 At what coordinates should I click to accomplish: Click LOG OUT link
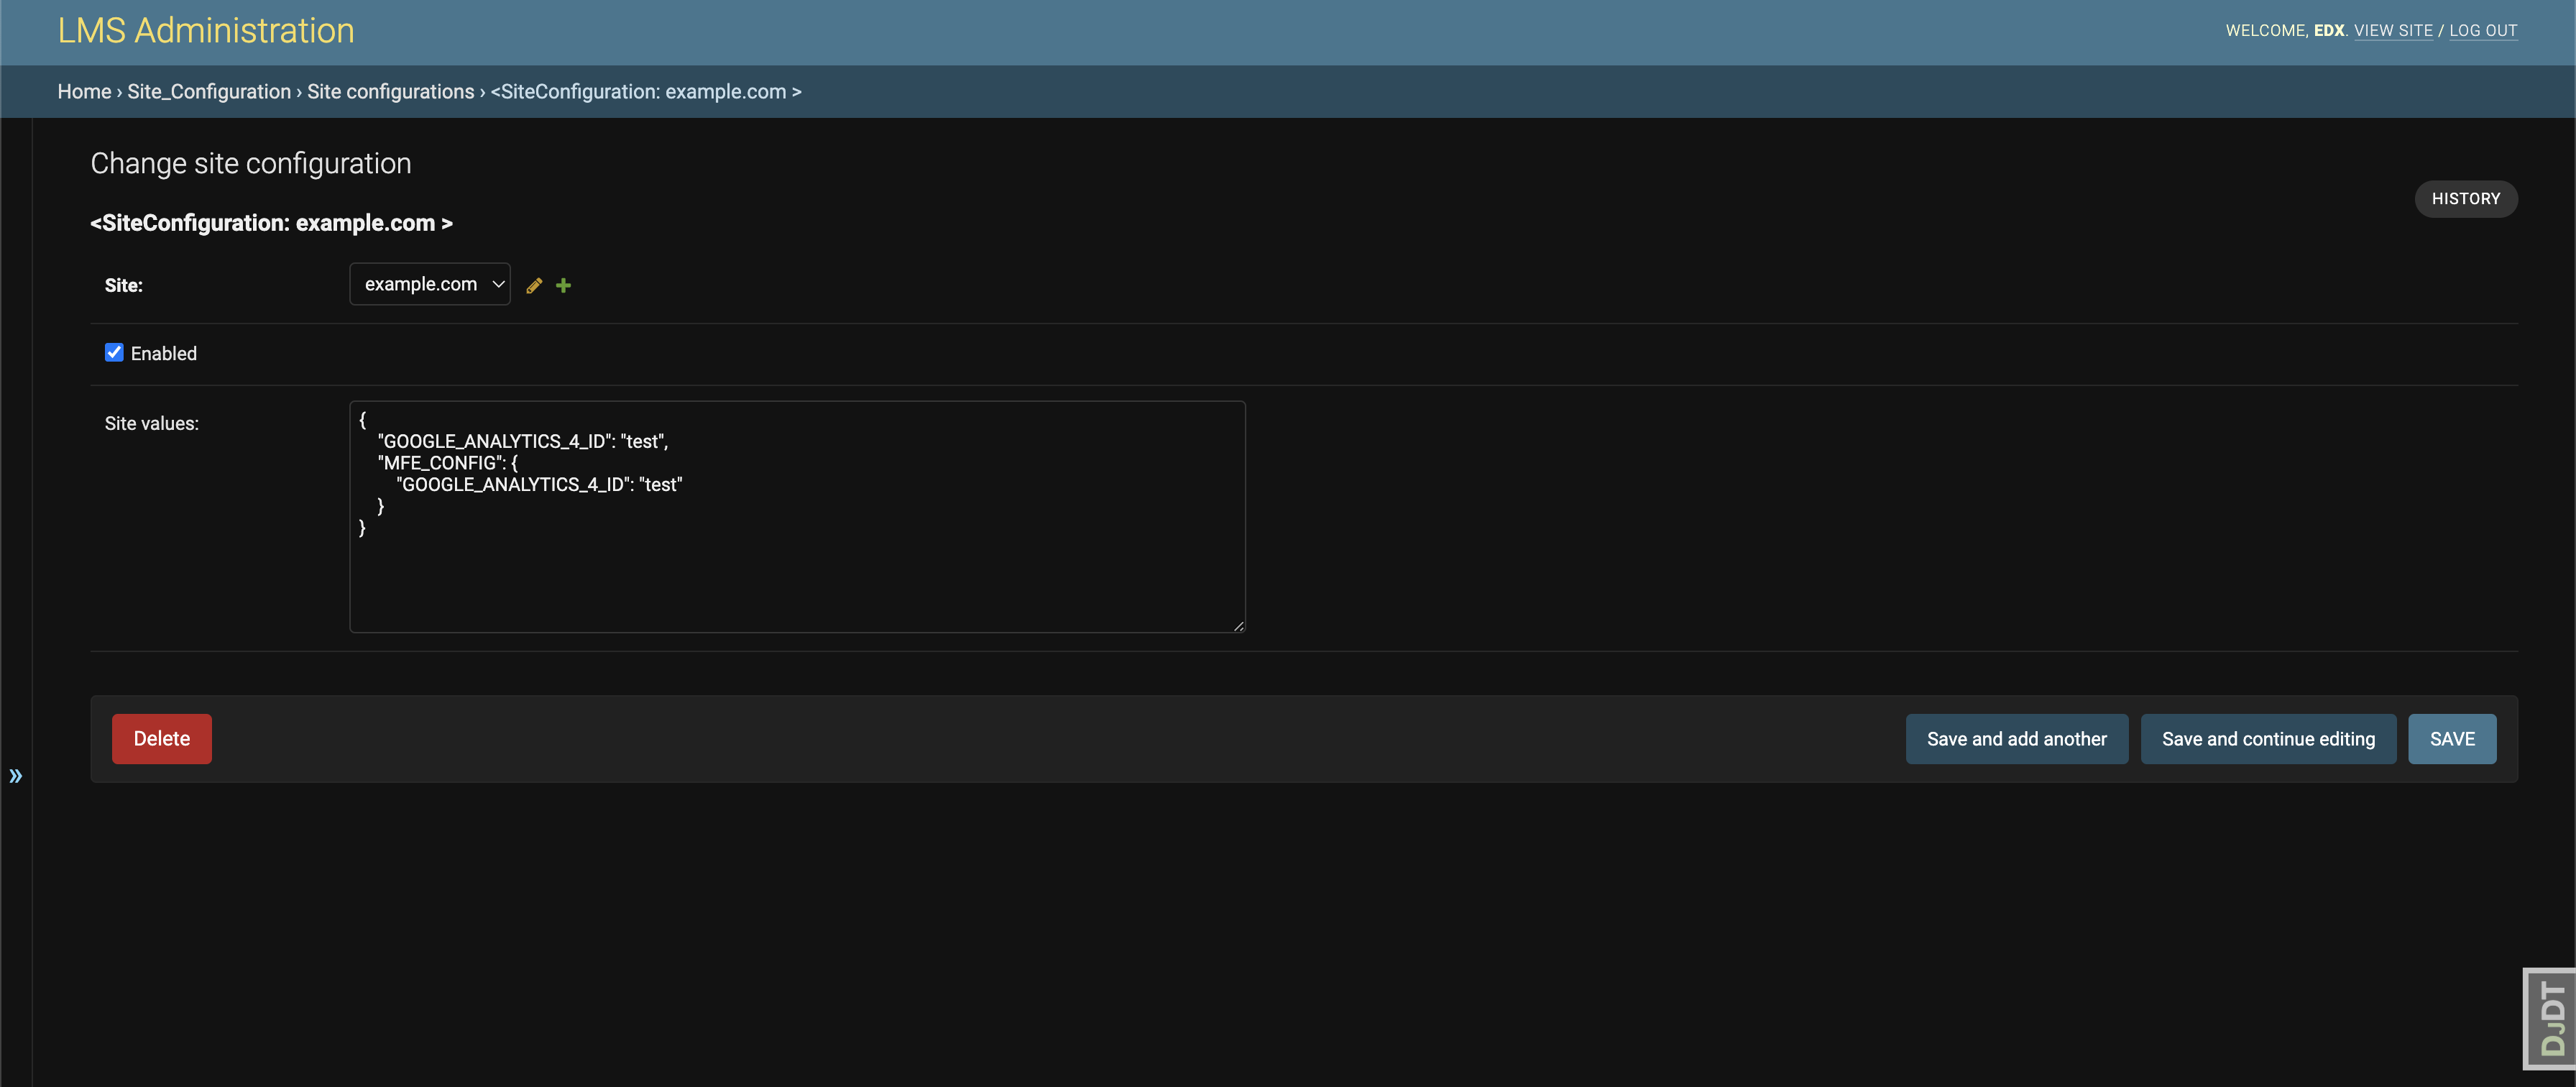click(x=2484, y=30)
